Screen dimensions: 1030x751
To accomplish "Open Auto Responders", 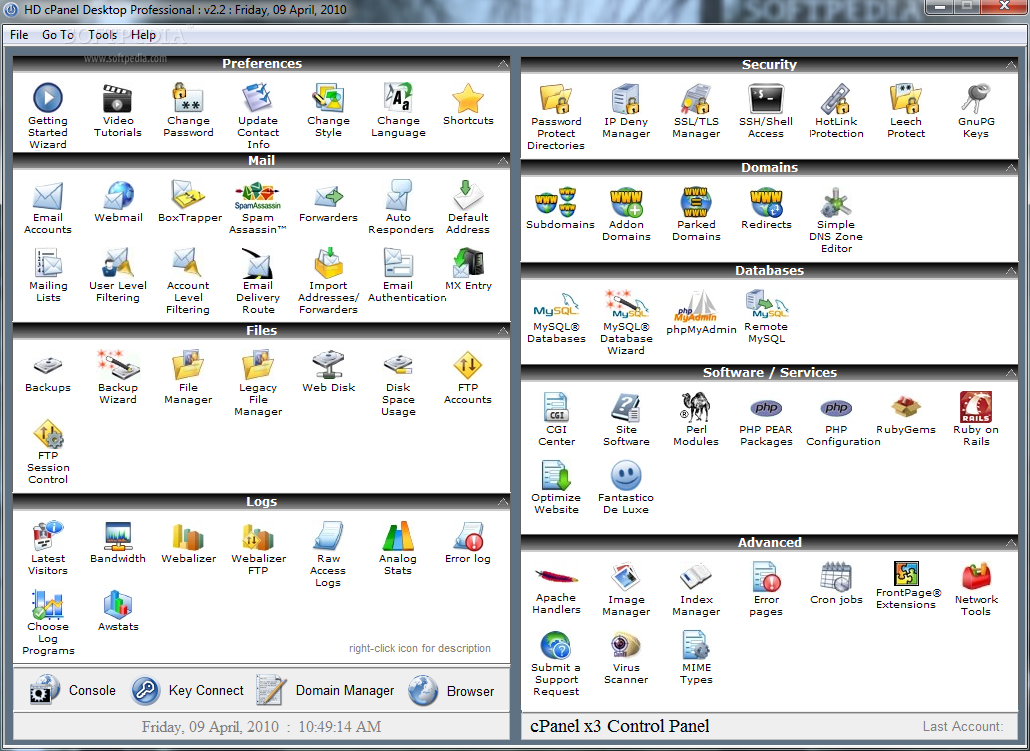I will [x=399, y=195].
